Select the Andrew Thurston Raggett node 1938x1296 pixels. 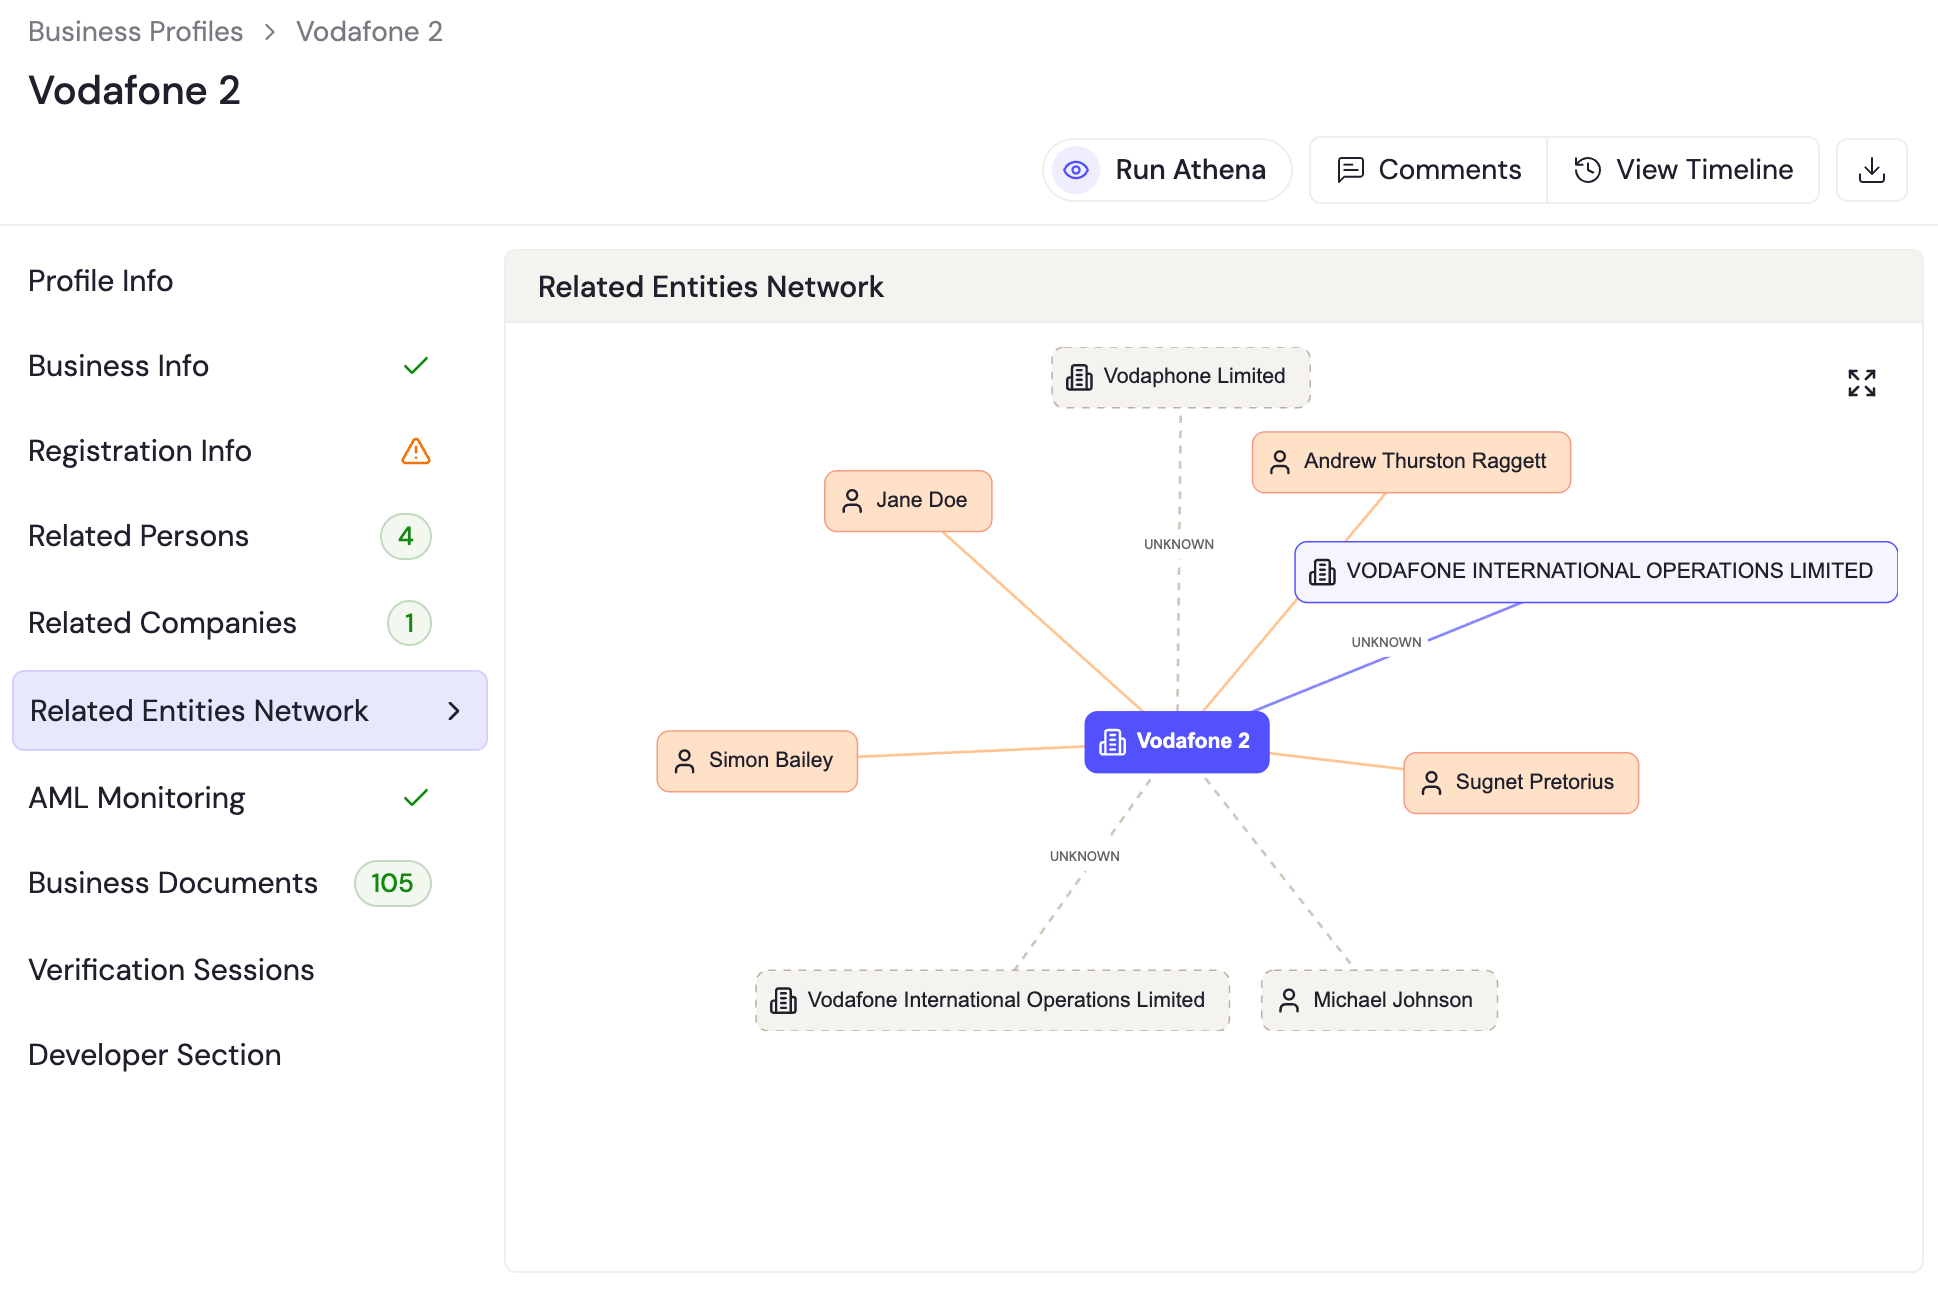click(x=1411, y=462)
